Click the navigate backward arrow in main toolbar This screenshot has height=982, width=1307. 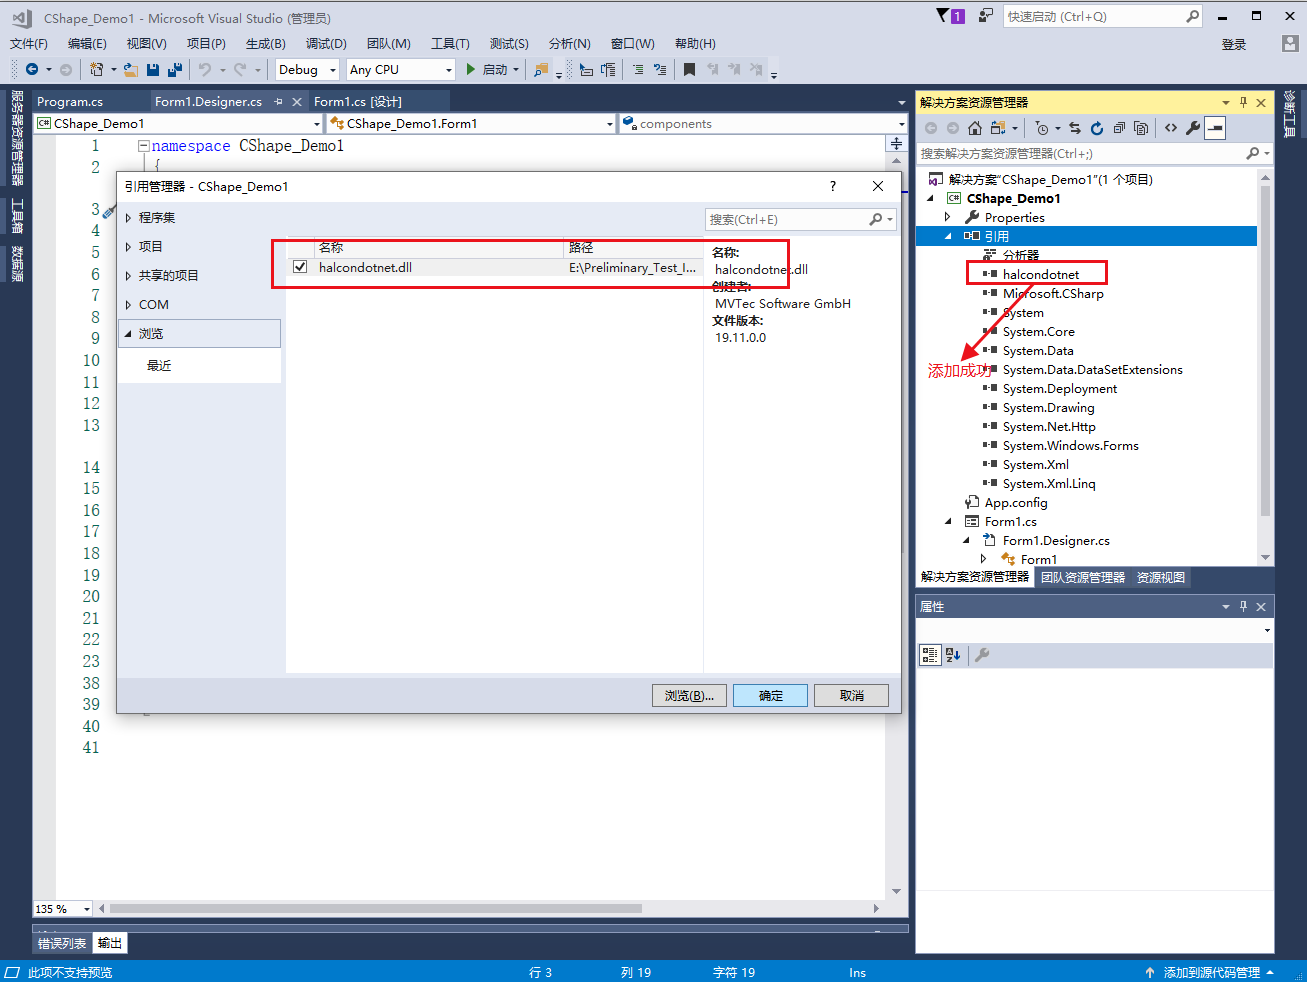(x=32, y=70)
